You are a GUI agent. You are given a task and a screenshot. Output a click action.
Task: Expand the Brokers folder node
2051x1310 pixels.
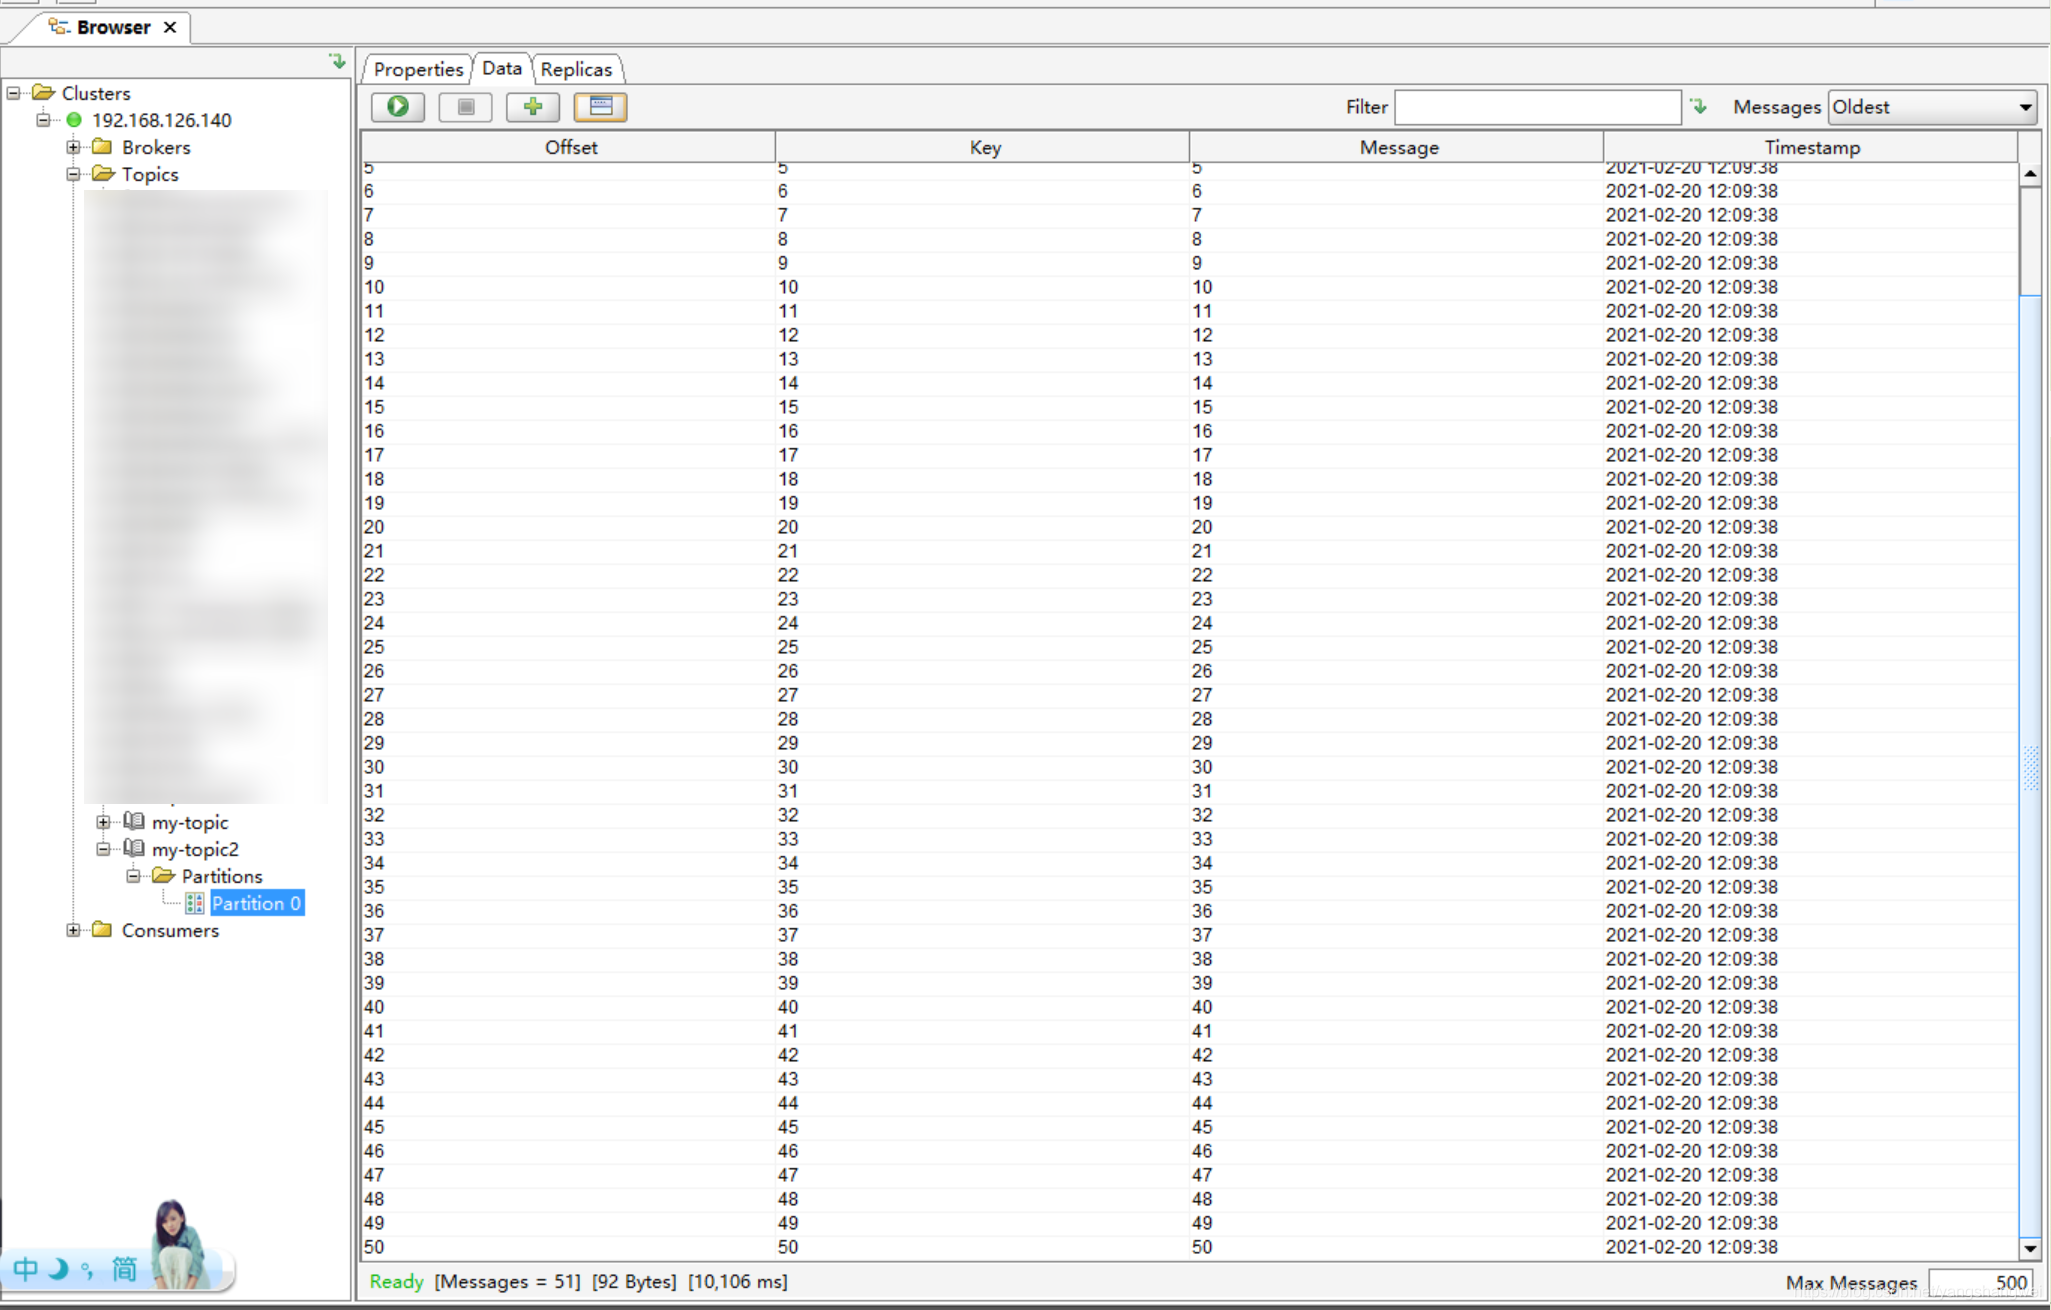click(x=73, y=147)
